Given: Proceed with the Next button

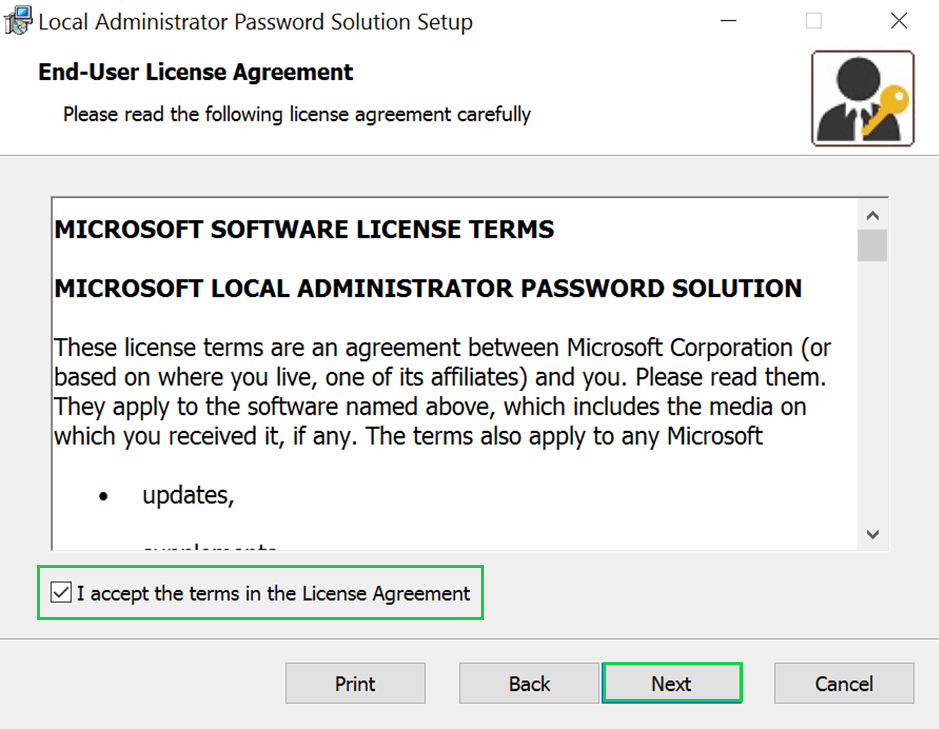Looking at the screenshot, I should point(671,684).
